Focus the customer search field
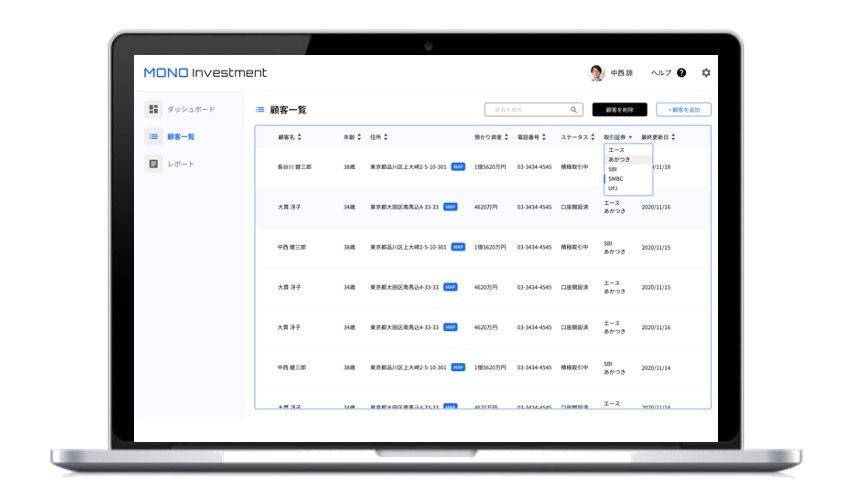Viewport: 852px width, 501px height. 534,110
